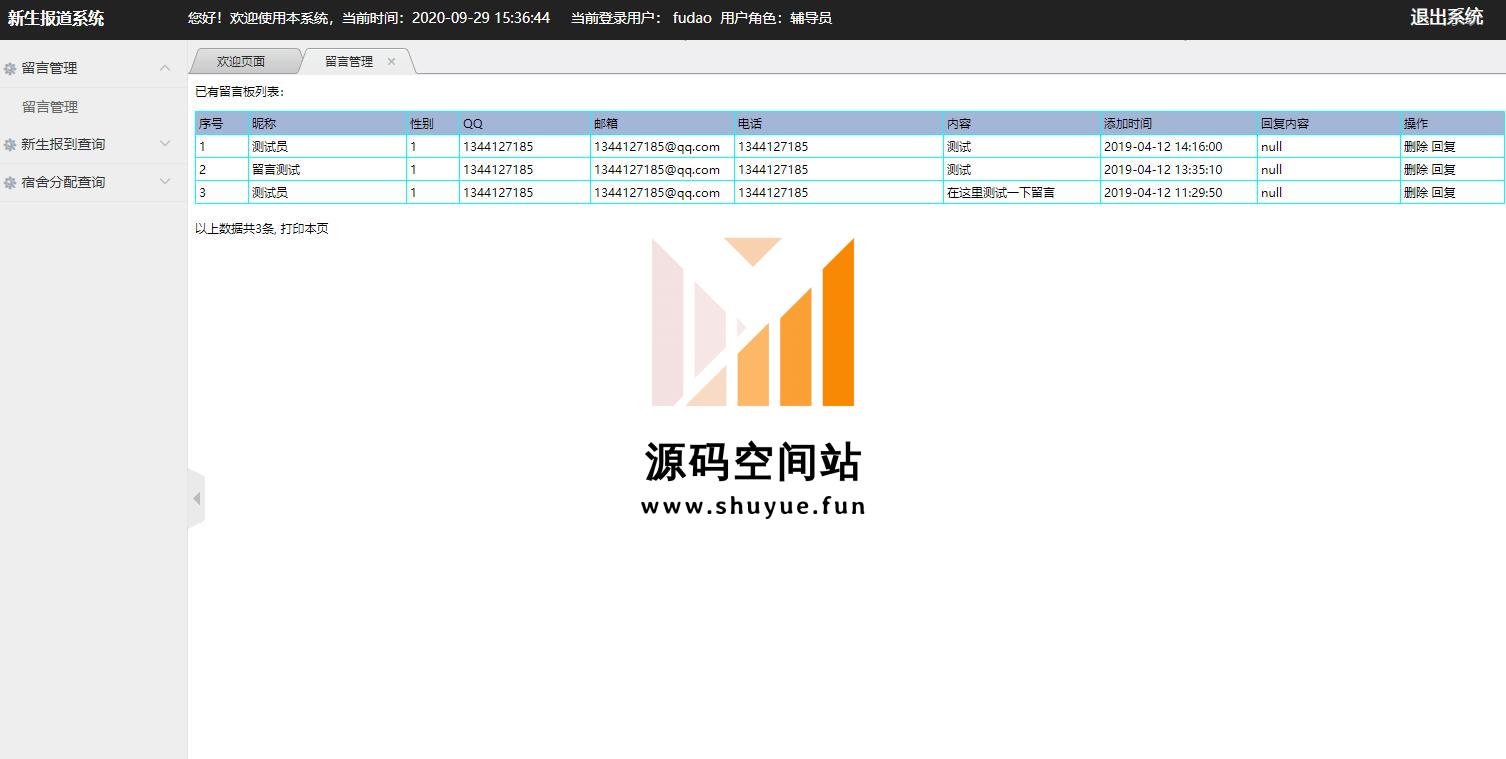Image resolution: width=1506 pixels, height=759 pixels.
Task: Expand the 宿舍分配查询 section
Action: coord(165,182)
